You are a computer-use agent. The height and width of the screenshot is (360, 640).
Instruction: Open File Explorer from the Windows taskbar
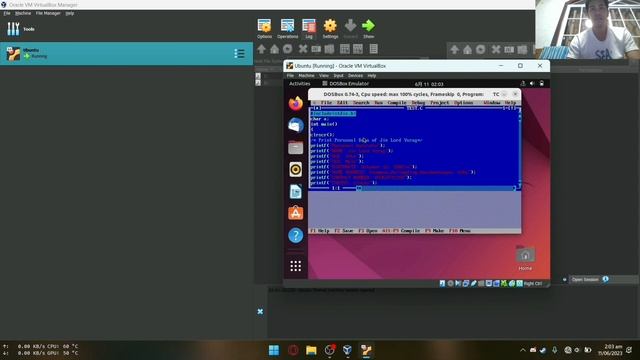tap(311, 350)
